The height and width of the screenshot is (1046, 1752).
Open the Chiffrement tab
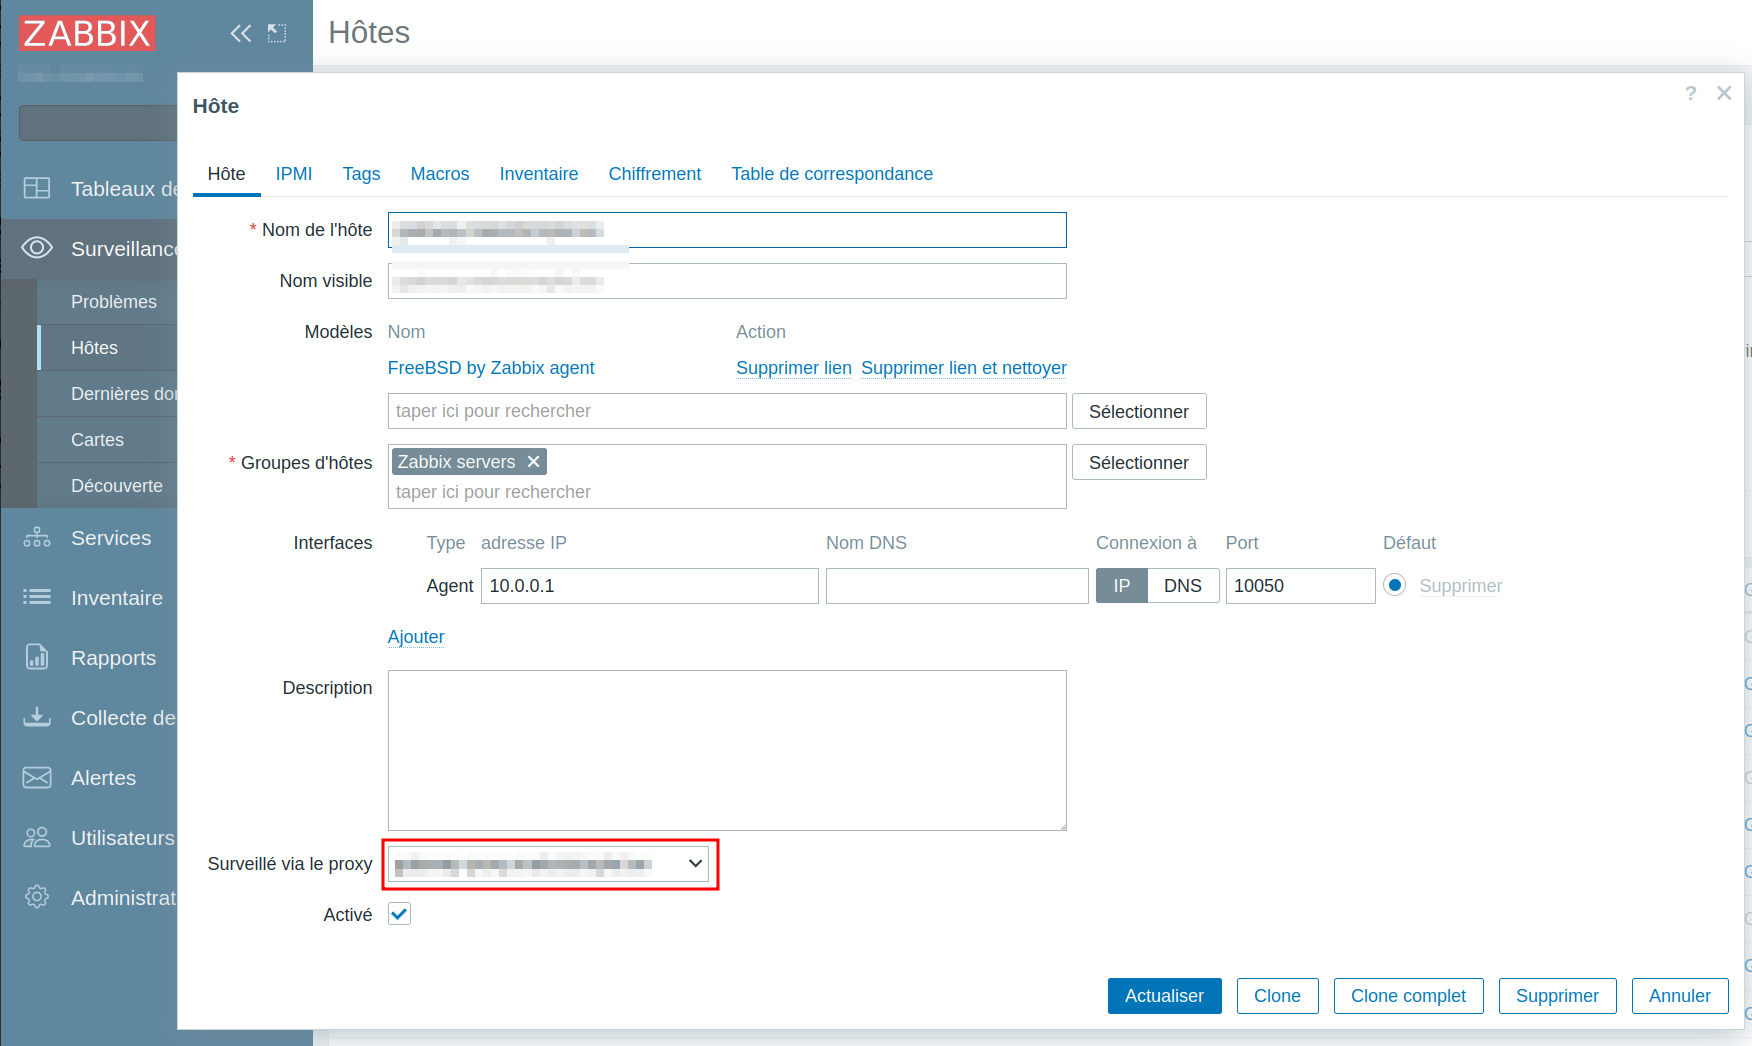click(x=654, y=174)
